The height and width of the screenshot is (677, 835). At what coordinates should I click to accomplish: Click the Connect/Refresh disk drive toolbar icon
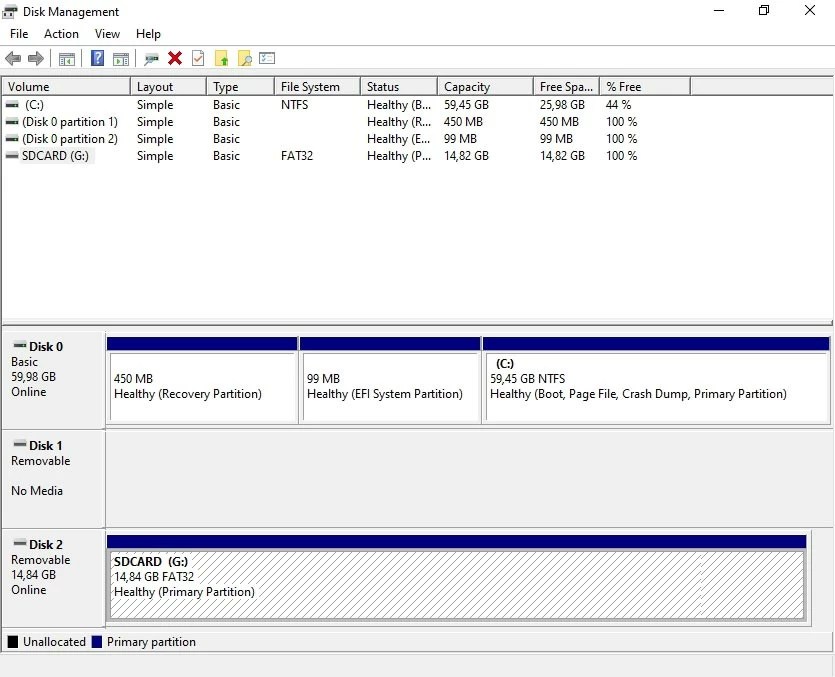tap(151, 59)
